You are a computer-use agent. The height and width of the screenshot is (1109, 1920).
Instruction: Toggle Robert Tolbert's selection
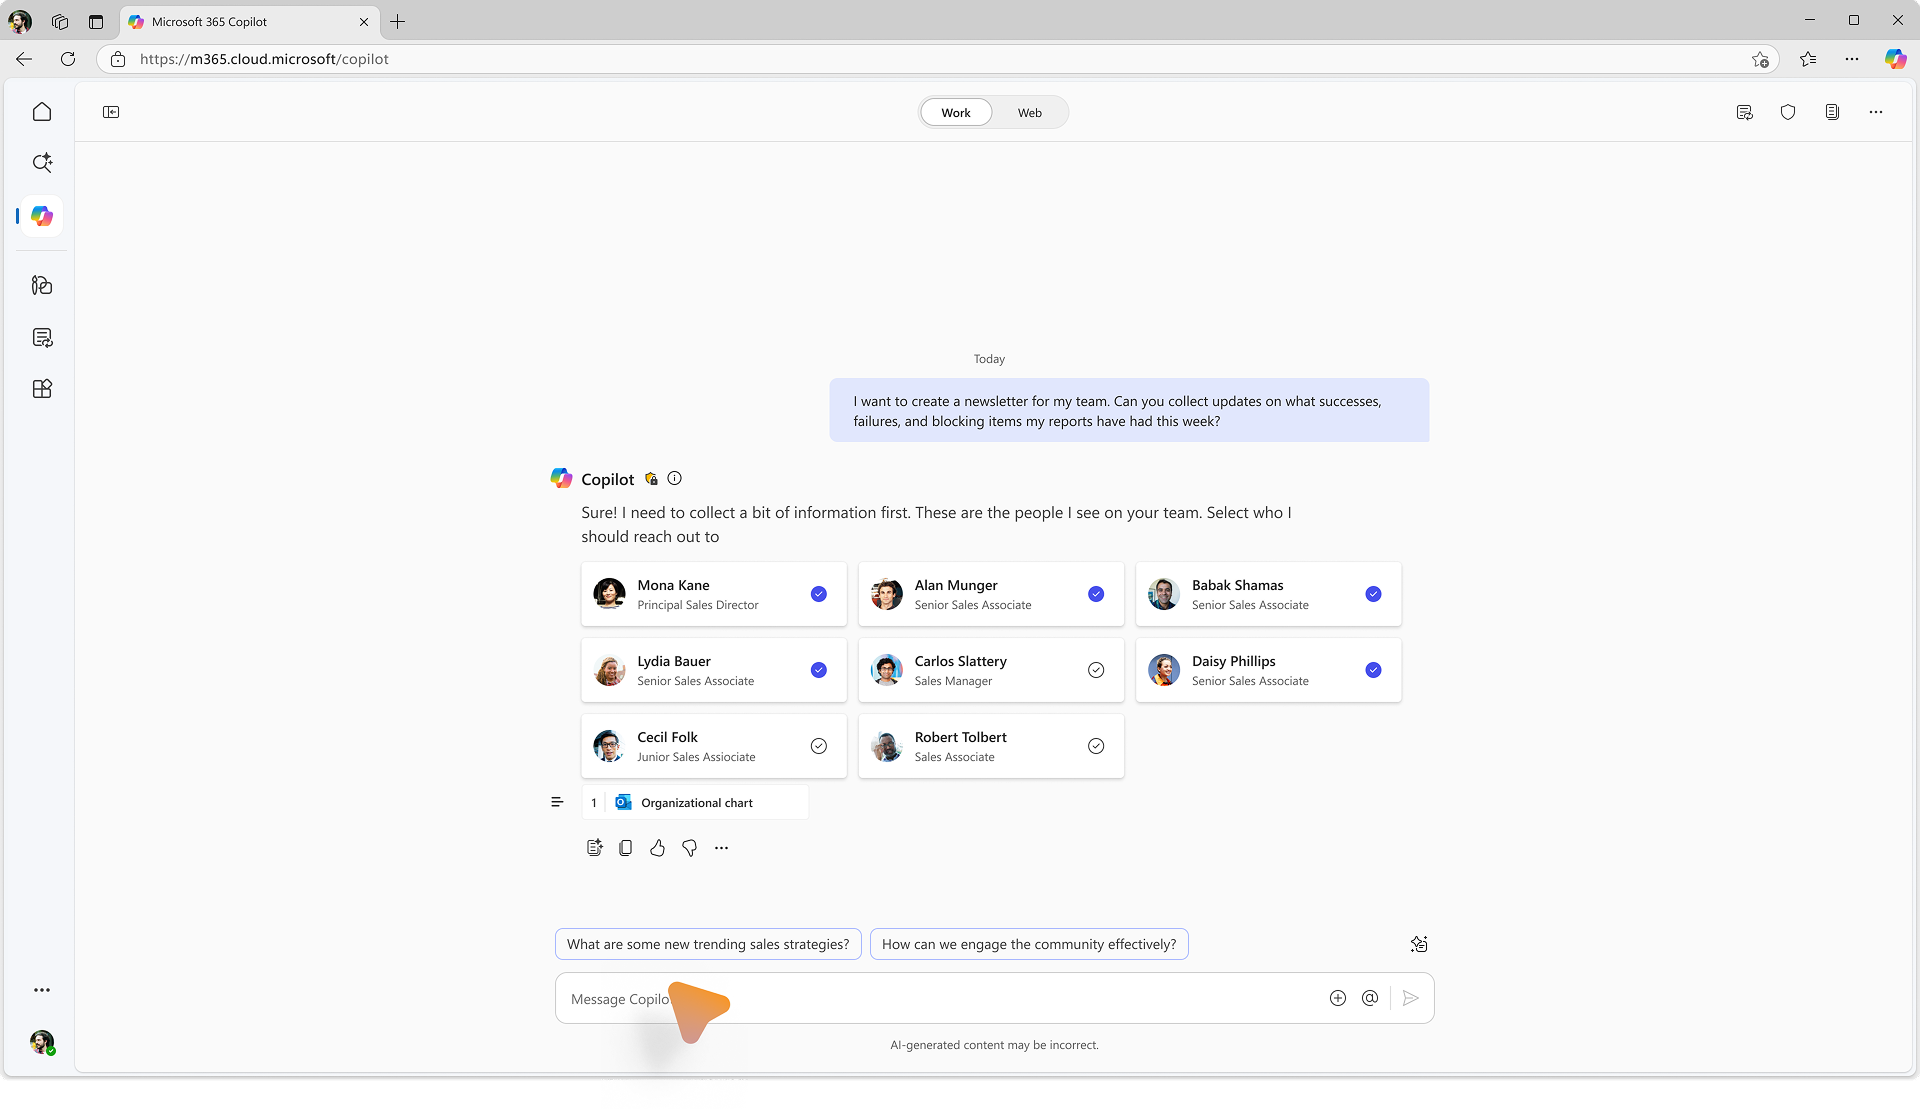click(1095, 746)
